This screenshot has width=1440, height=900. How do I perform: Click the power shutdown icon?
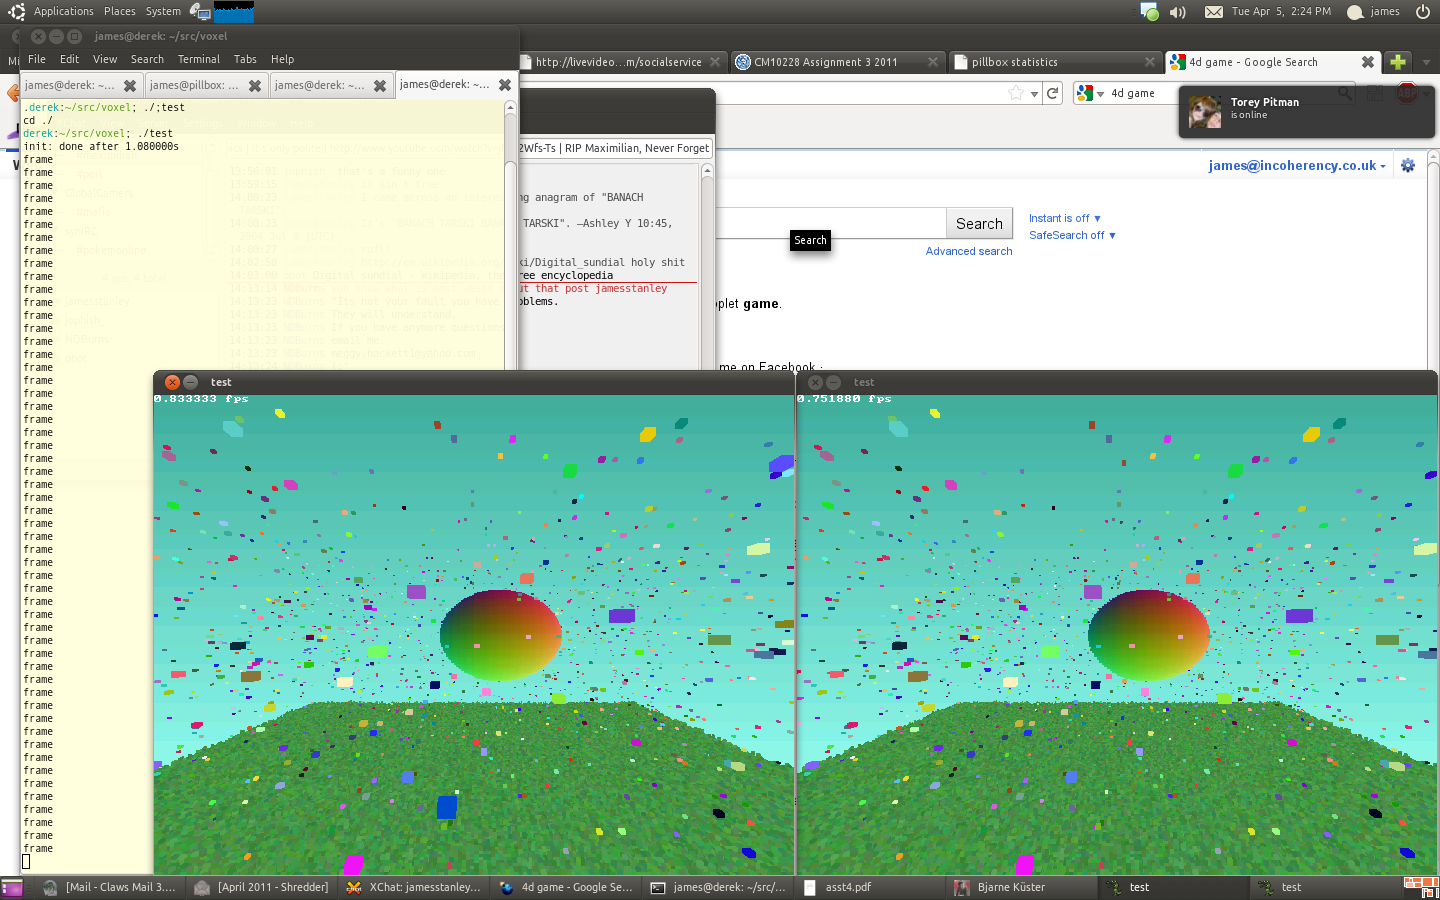coord(1422,12)
